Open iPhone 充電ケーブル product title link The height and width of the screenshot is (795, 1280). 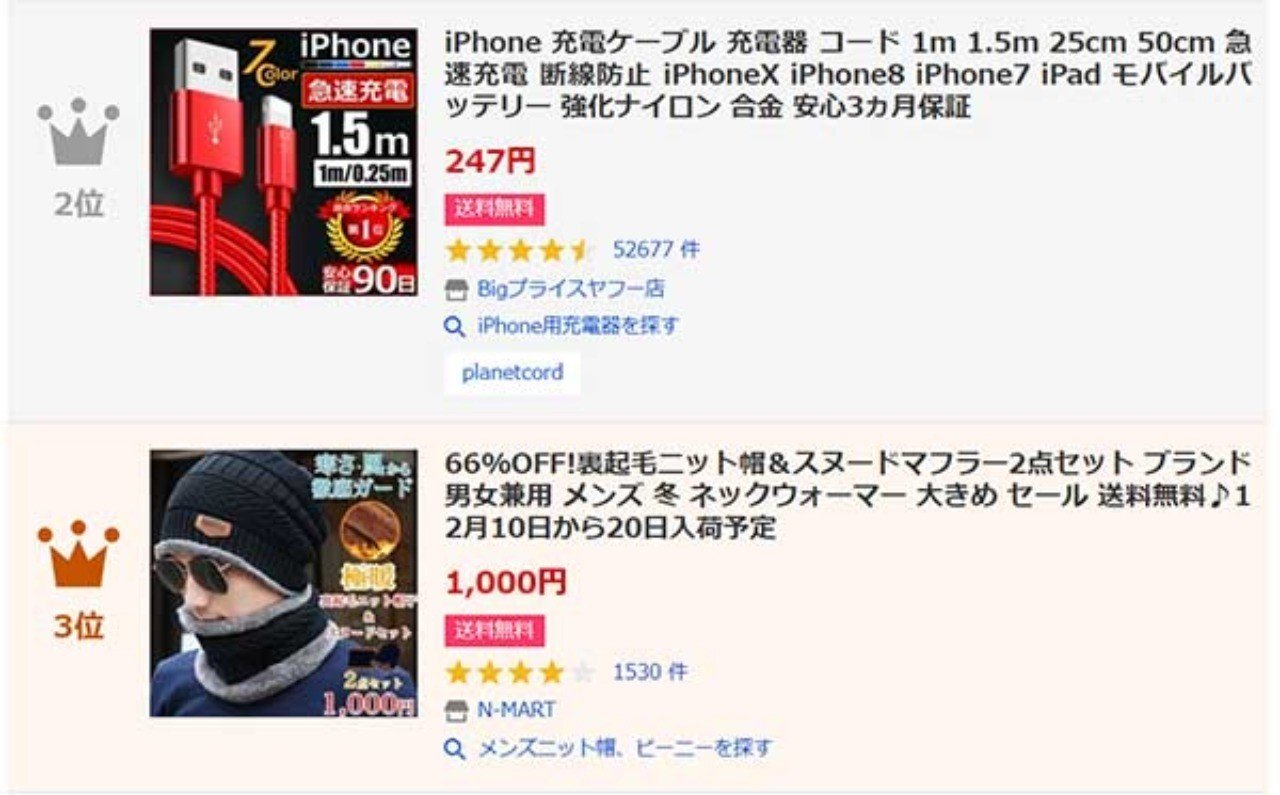point(847,75)
